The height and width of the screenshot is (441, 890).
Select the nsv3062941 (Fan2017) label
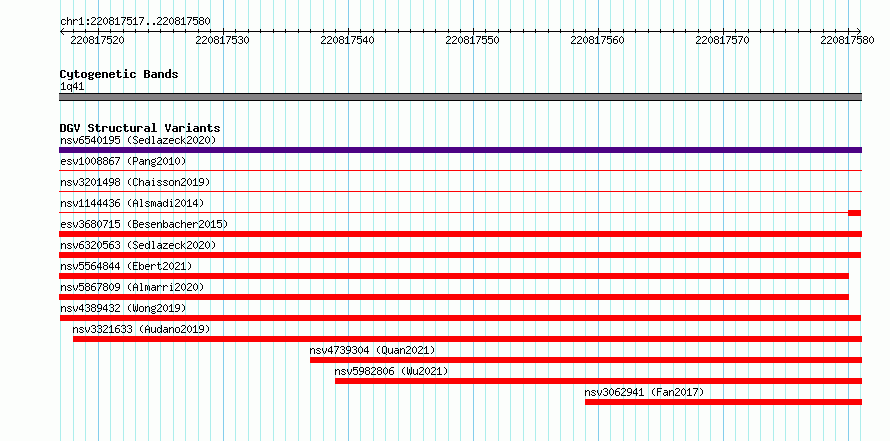pyautogui.click(x=644, y=392)
